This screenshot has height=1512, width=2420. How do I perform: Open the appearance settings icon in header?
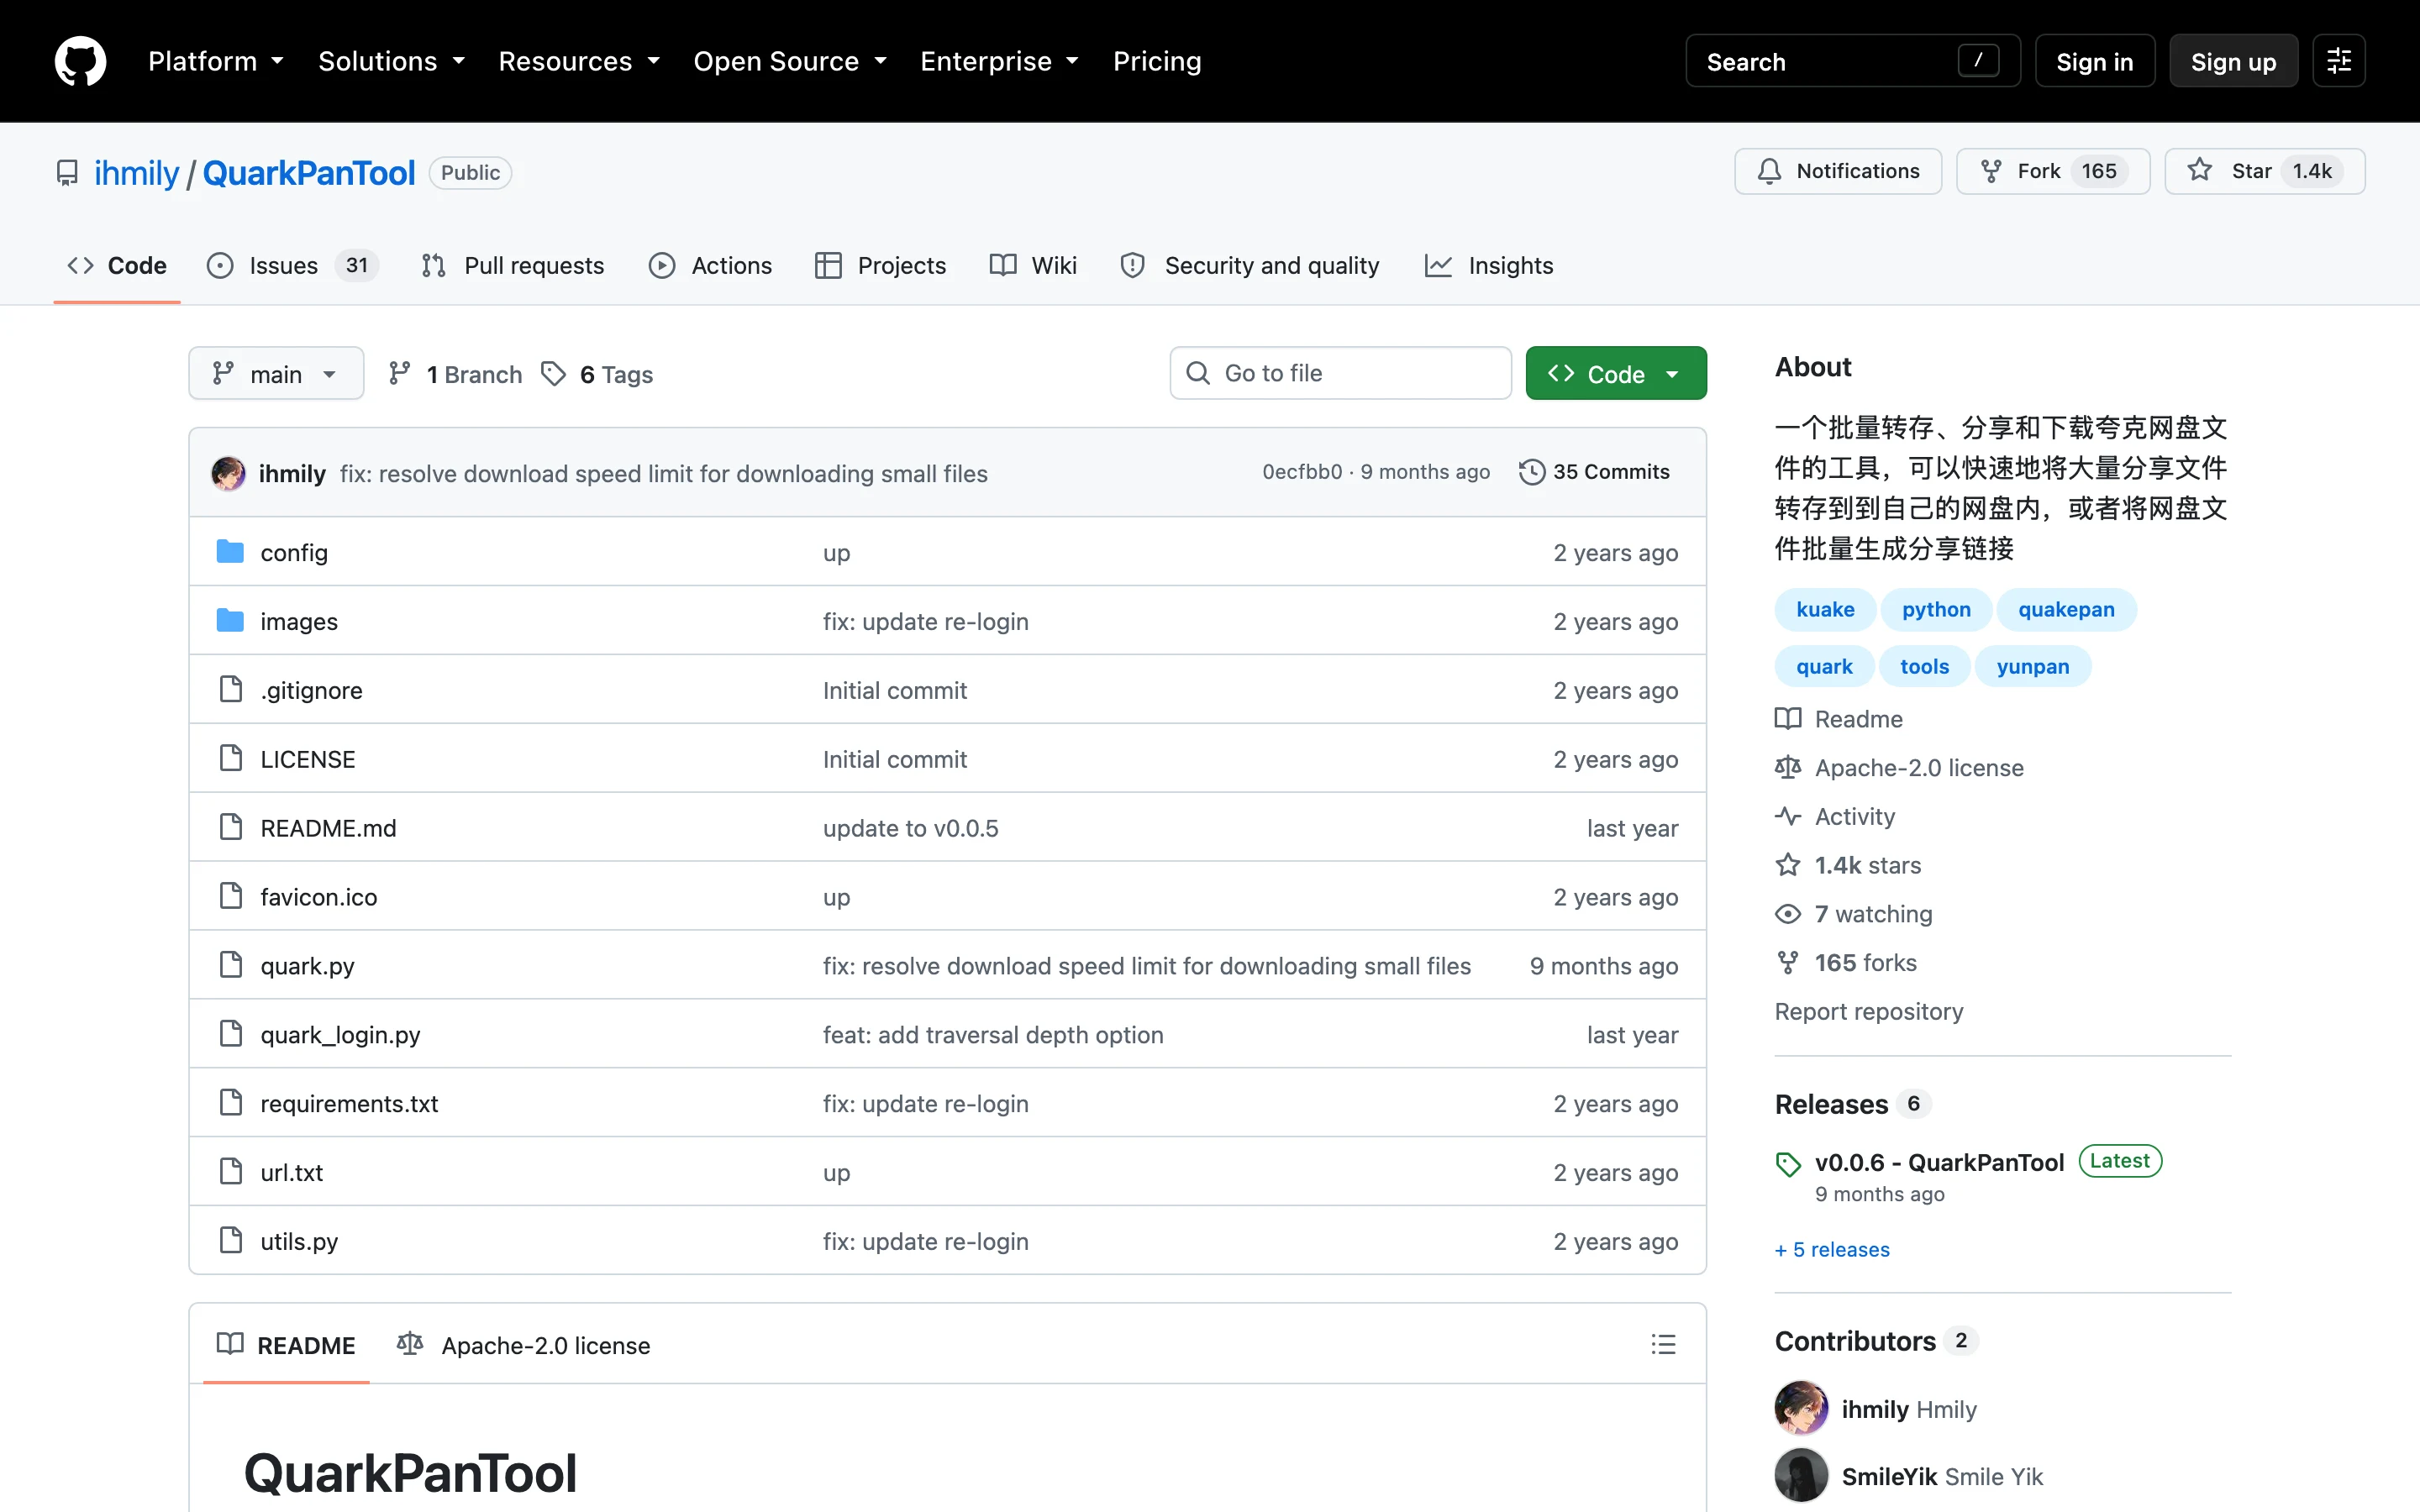click(x=2338, y=61)
